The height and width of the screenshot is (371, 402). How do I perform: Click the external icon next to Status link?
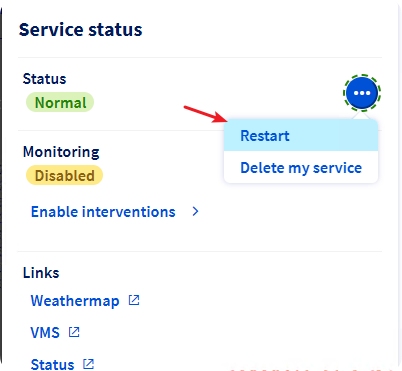pos(89,364)
